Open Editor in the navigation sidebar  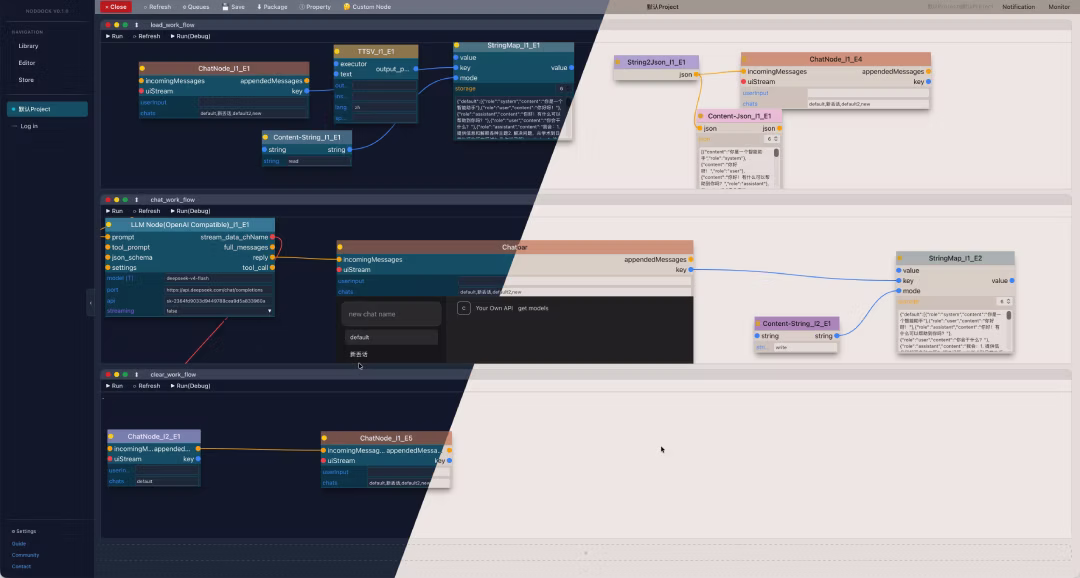point(27,63)
